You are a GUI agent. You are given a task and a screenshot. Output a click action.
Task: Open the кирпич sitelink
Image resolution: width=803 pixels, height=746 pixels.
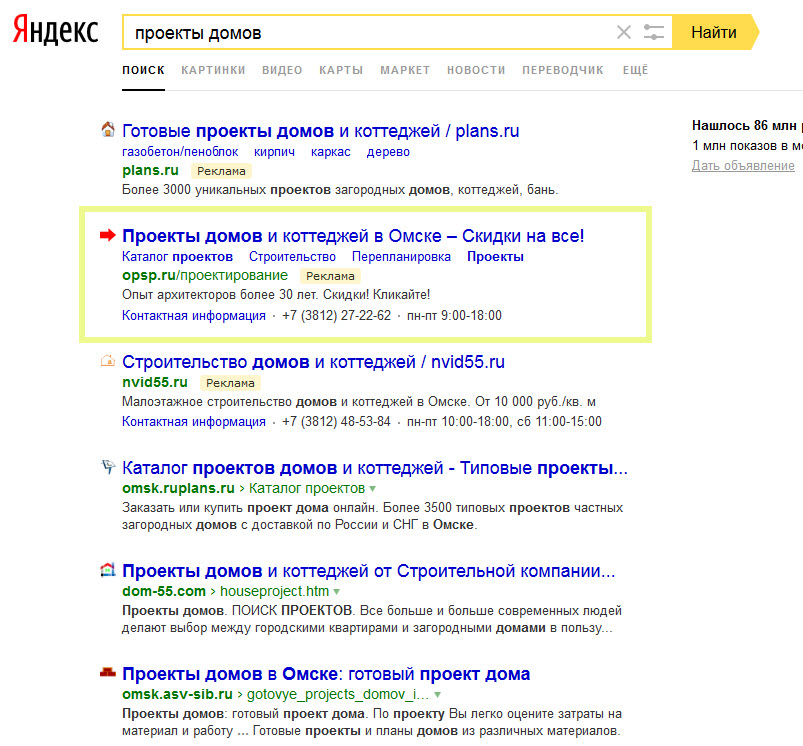[x=274, y=152]
